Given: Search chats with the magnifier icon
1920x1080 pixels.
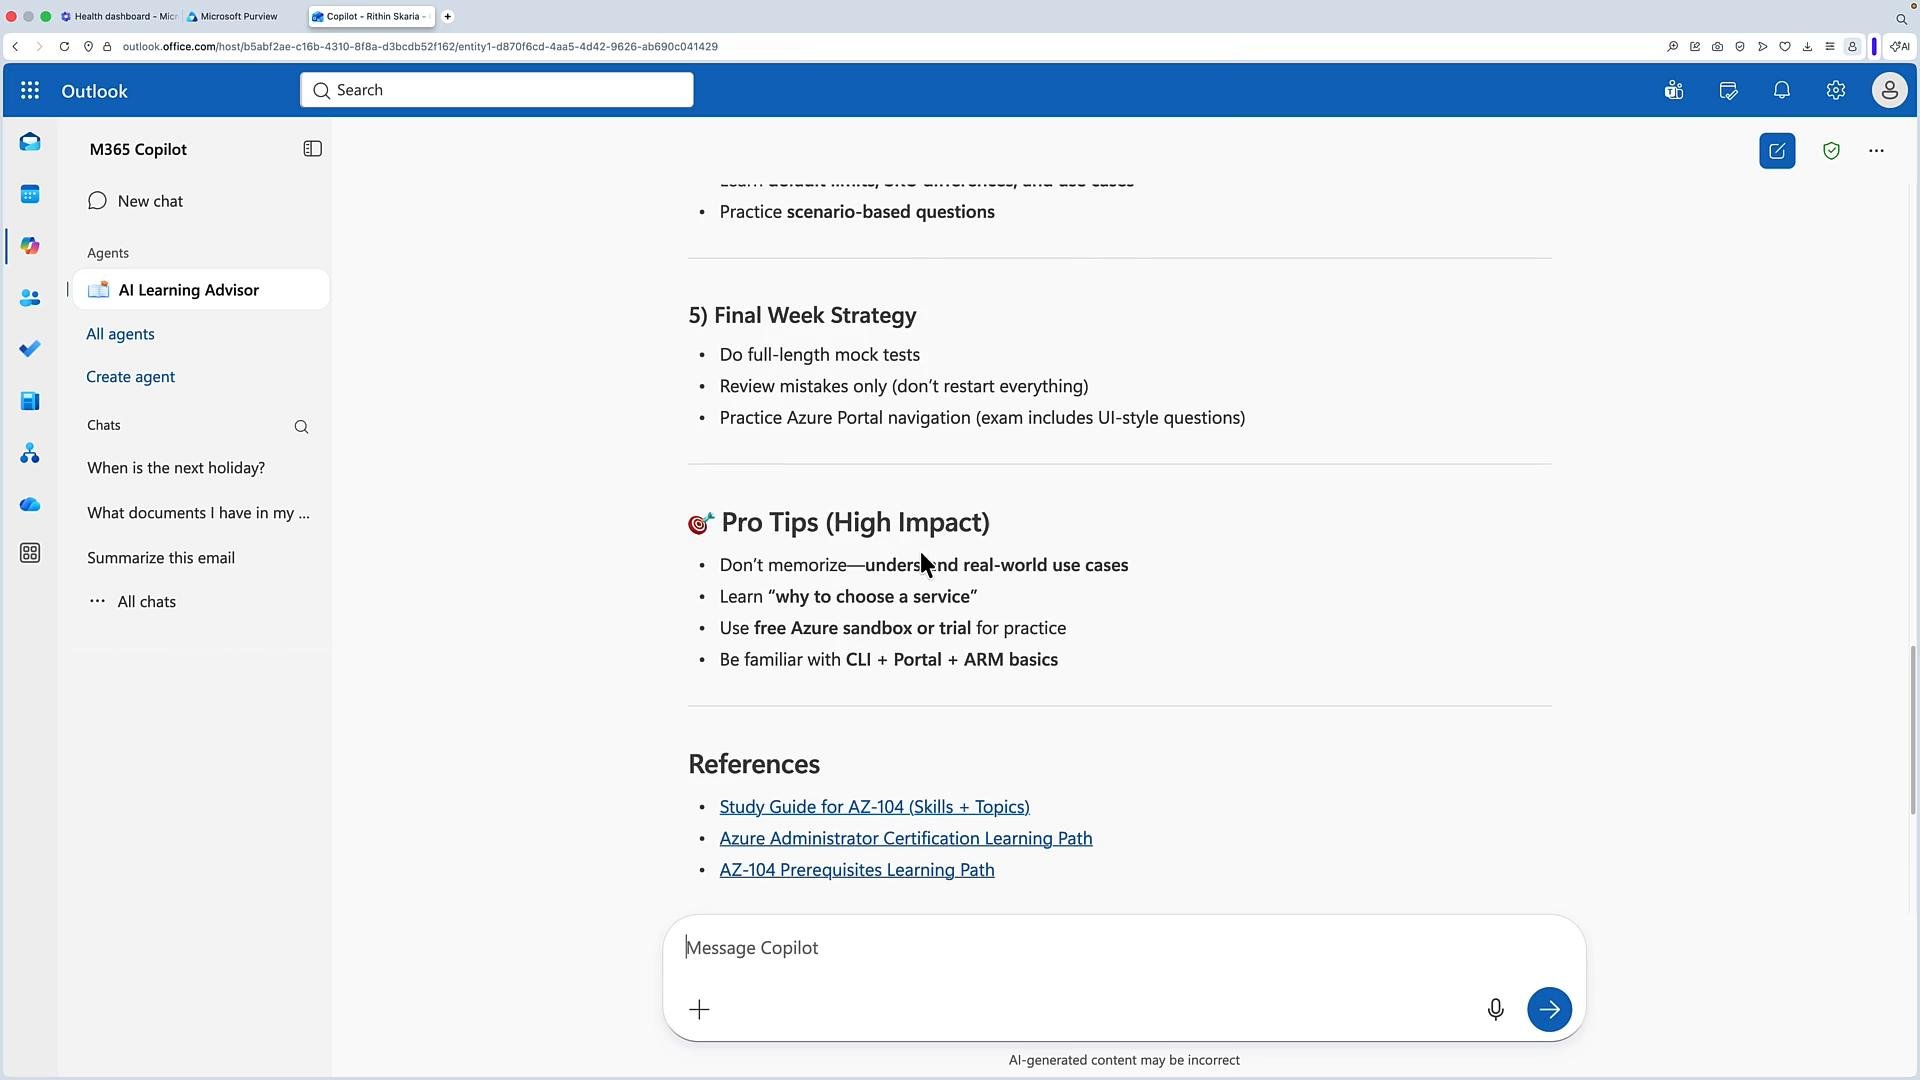Looking at the screenshot, I should click(x=301, y=427).
